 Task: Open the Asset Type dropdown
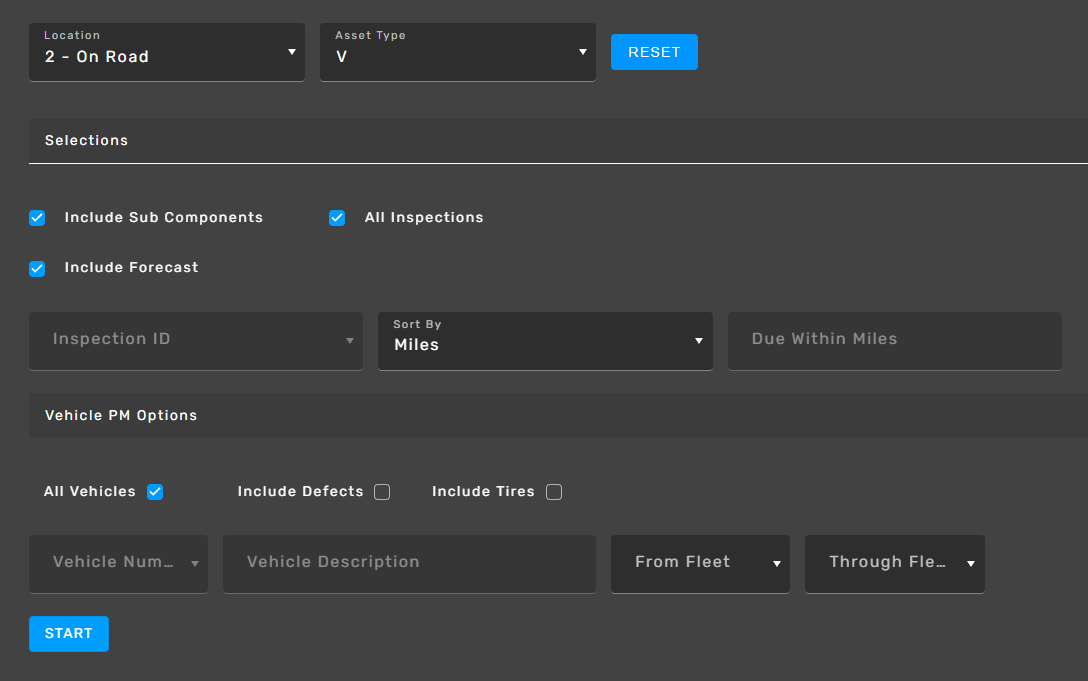point(457,52)
